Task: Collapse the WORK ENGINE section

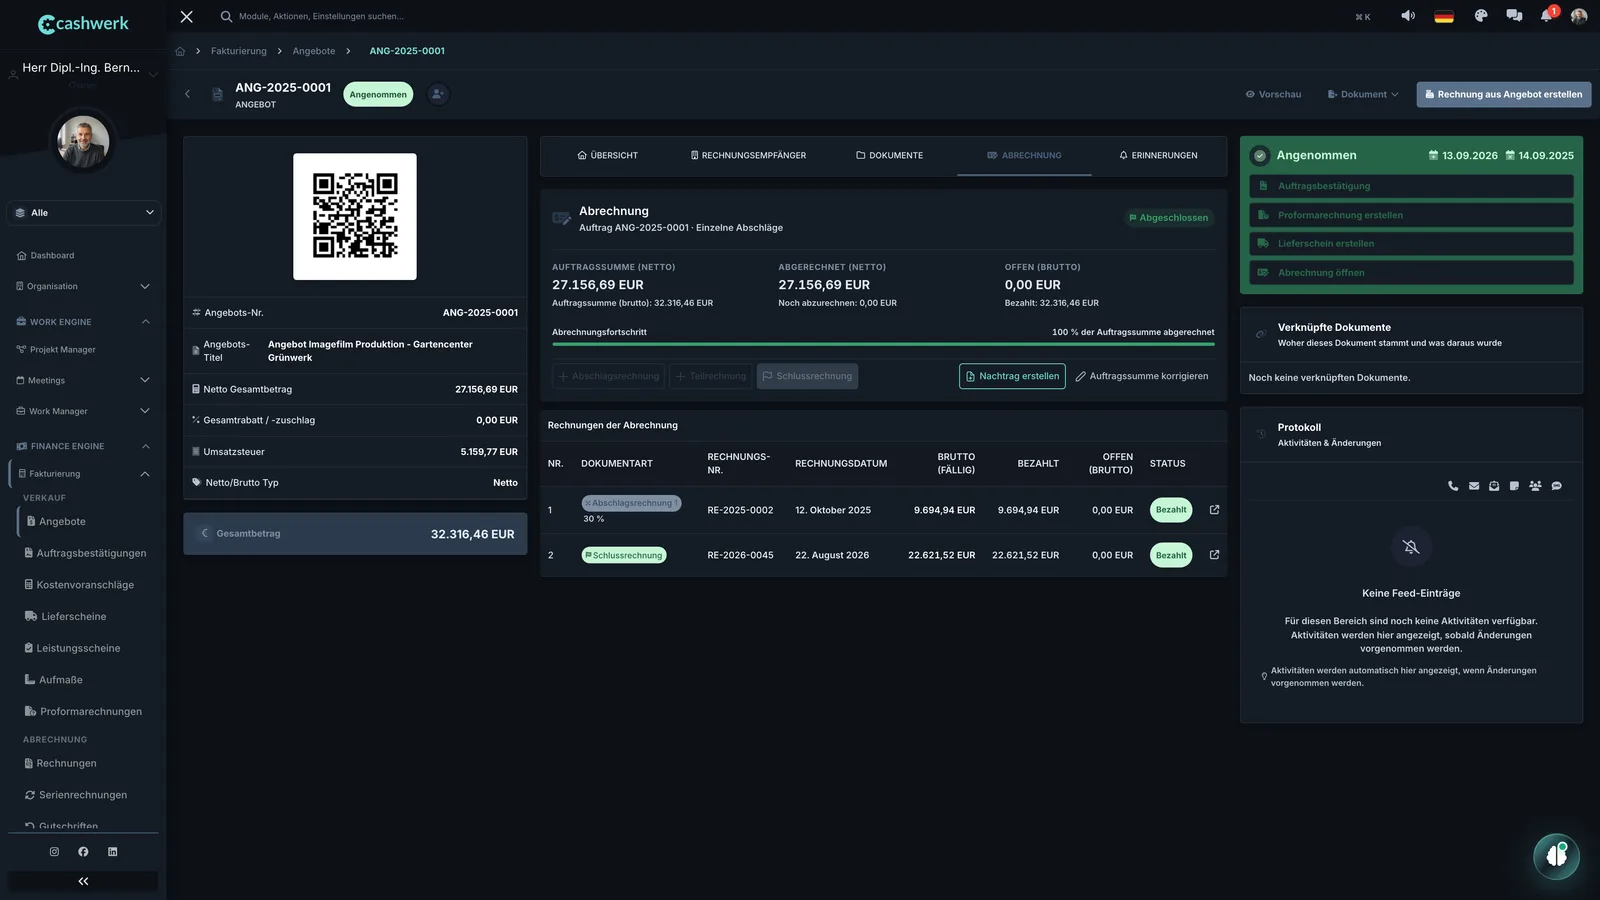Action: click(x=84, y=322)
